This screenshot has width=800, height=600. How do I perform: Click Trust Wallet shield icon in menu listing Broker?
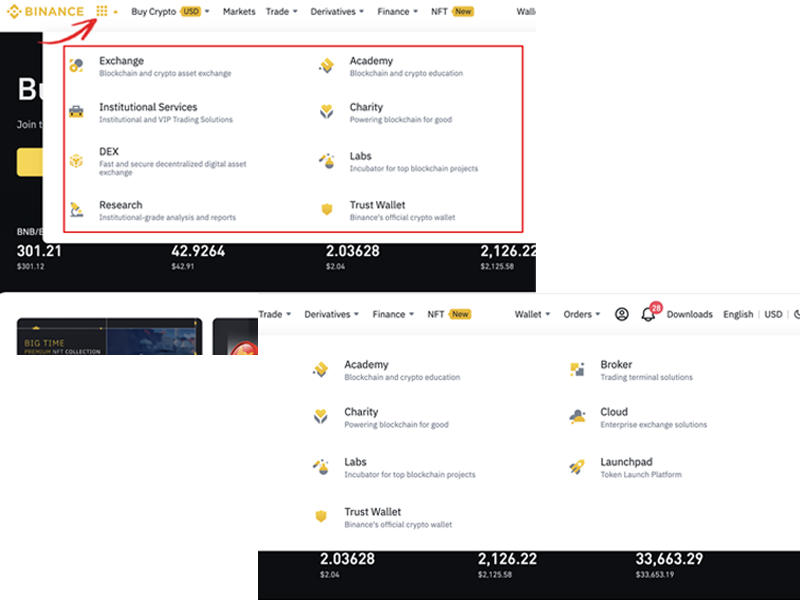[321, 516]
